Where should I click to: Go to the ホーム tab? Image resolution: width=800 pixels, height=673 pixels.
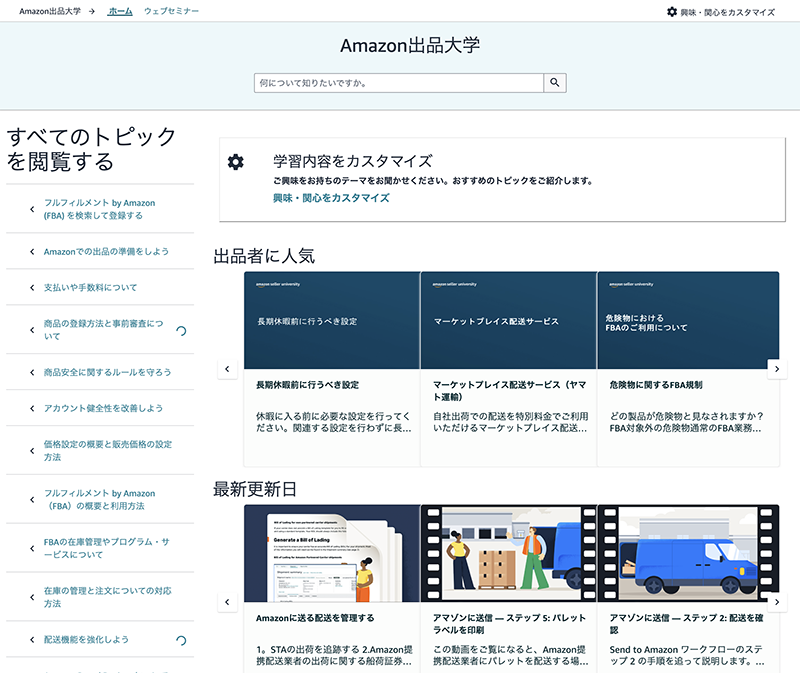click(x=120, y=11)
